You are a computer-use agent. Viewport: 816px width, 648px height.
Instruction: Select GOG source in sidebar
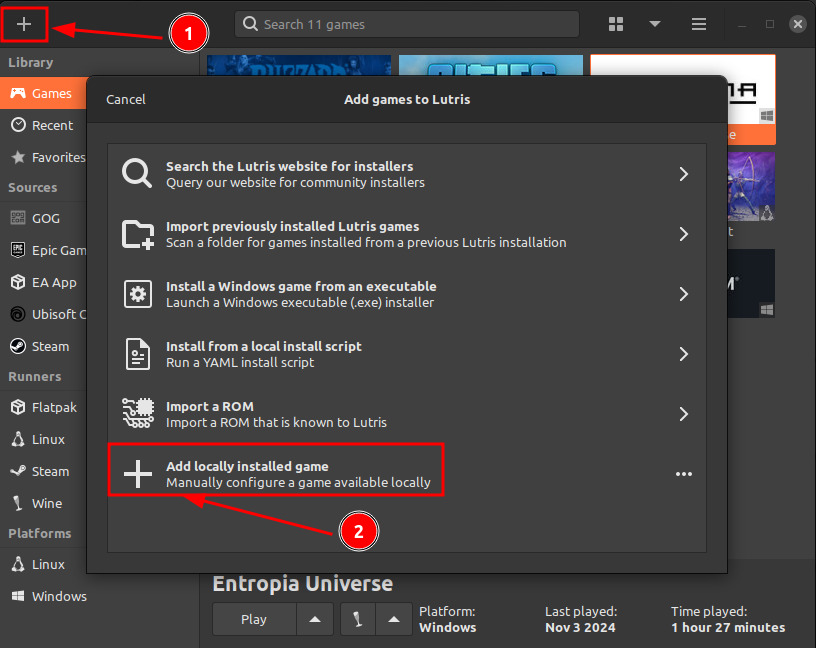(x=45, y=218)
